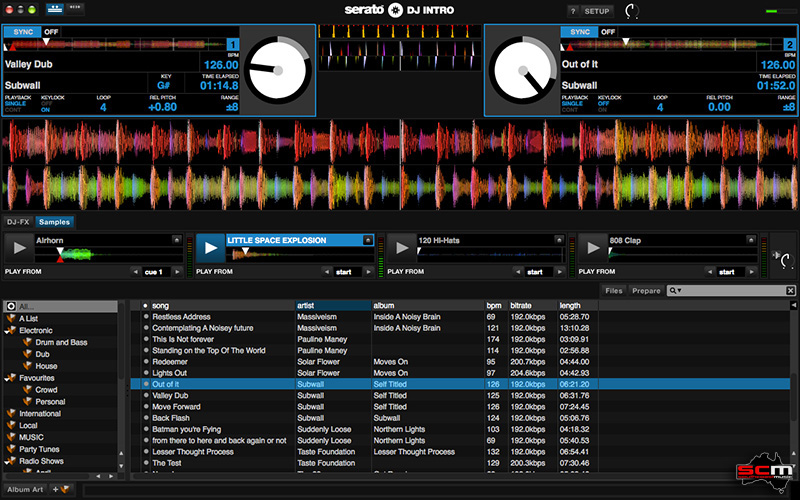Eject the LITTLE SPACE EXPLOSION sample slot
The height and width of the screenshot is (500, 800).
pyautogui.click(x=368, y=240)
